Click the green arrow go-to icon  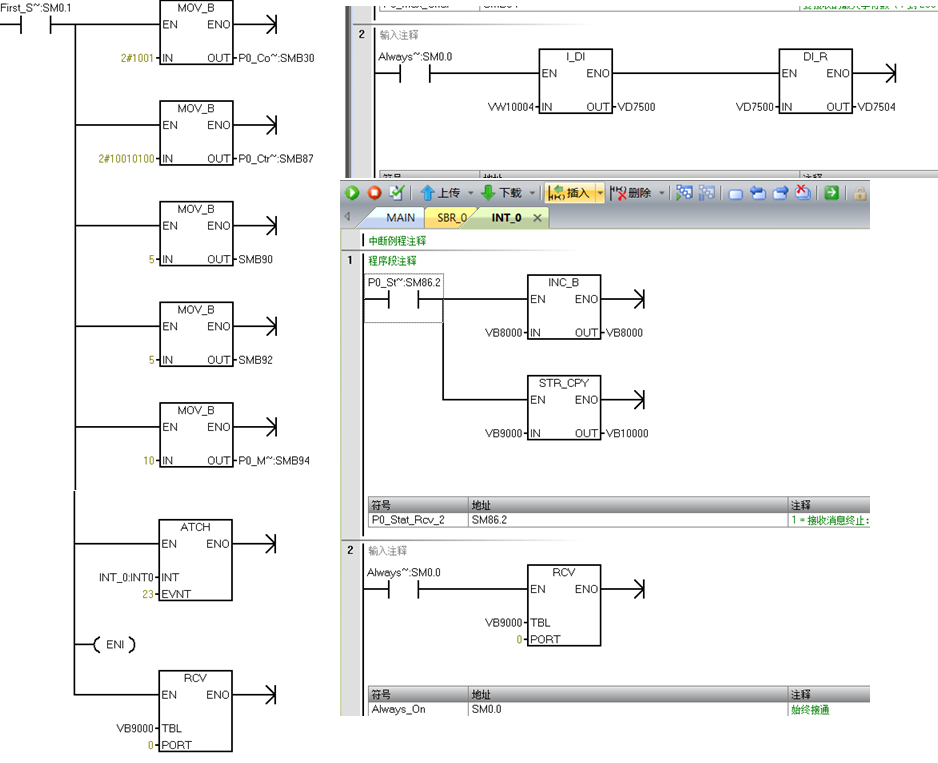click(x=831, y=193)
